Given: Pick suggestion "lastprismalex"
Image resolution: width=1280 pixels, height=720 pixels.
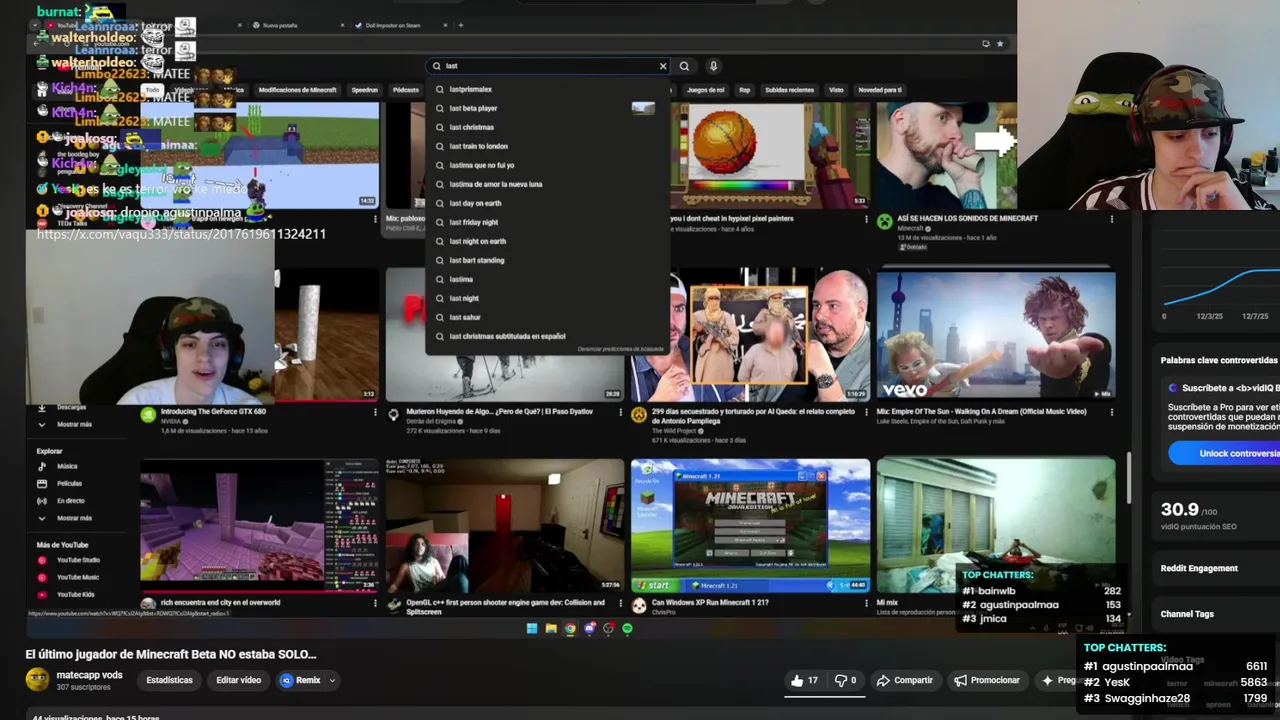Looking at the screenshot, I should pos(470,89).
